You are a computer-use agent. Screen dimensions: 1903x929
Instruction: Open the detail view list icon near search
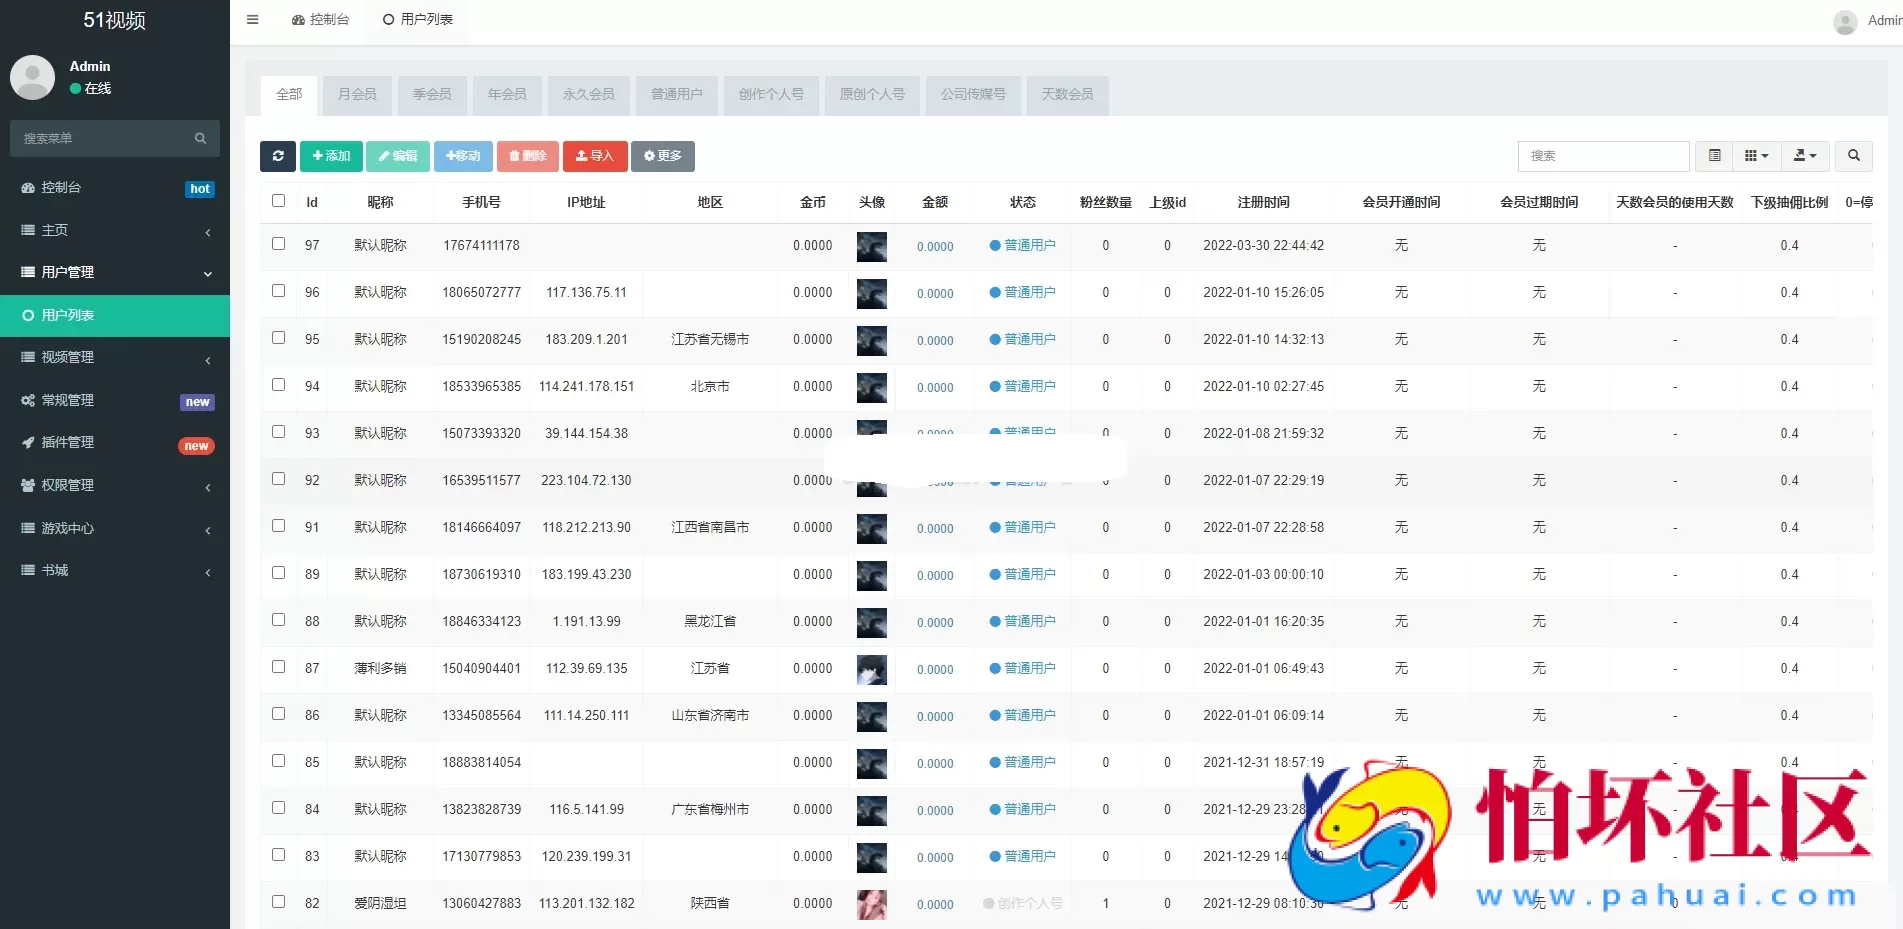[x=1713, y=156]
